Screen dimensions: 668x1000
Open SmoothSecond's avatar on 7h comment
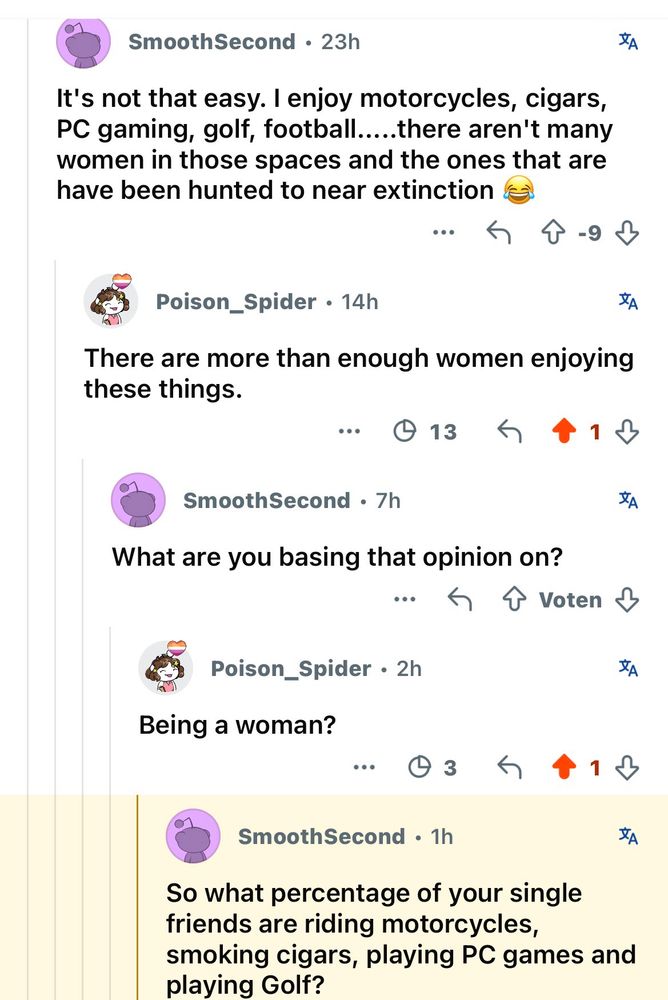137,500
